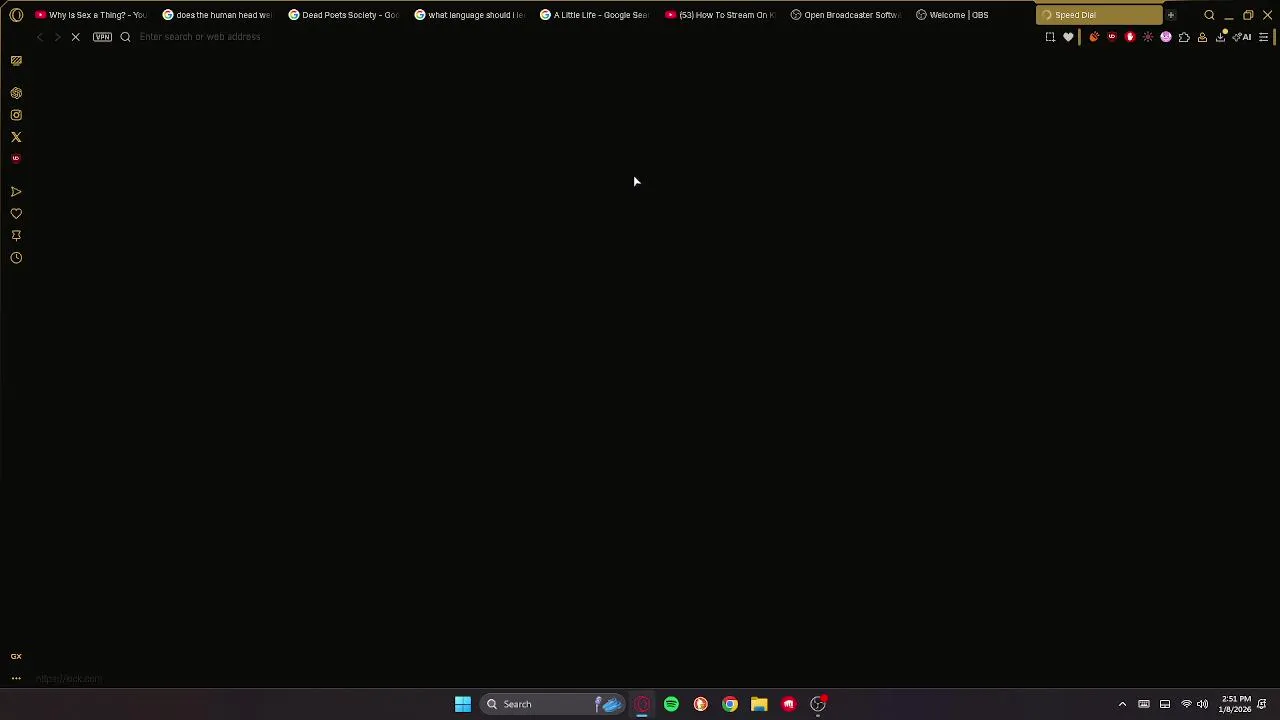Image resolution: width=1280 pixels, height=720 pixels.
Task: Open the notification bell in the taskbar
Action: click(x=1262, y=704)
